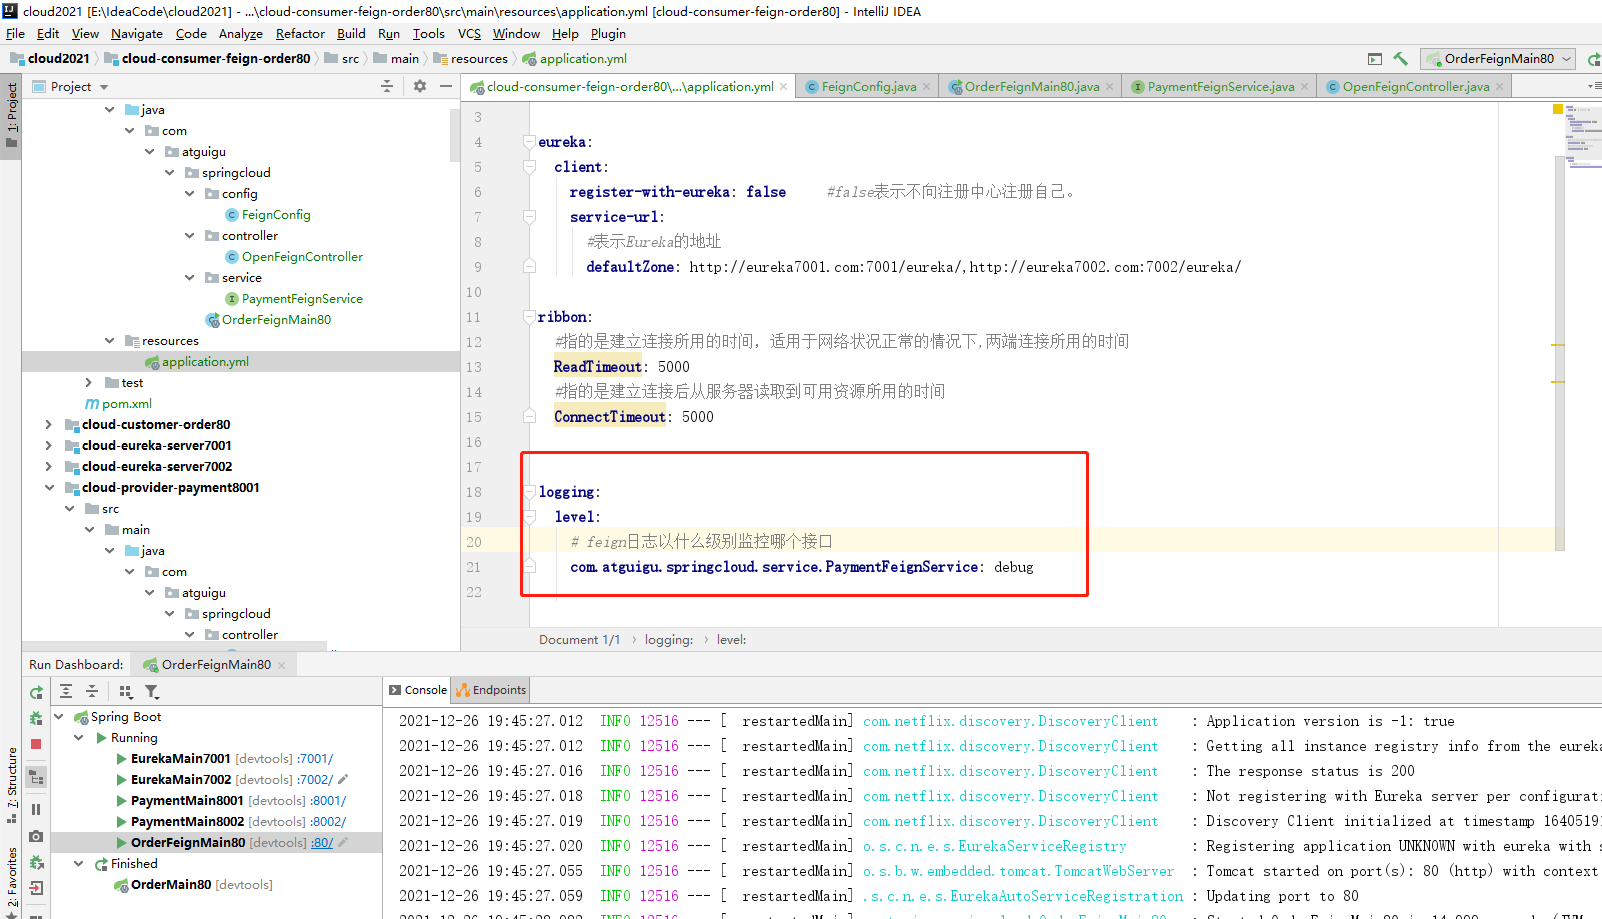The image size is (1602, 919).
Task: Toggle fold marker at client line 5
Action: [529, 167]
